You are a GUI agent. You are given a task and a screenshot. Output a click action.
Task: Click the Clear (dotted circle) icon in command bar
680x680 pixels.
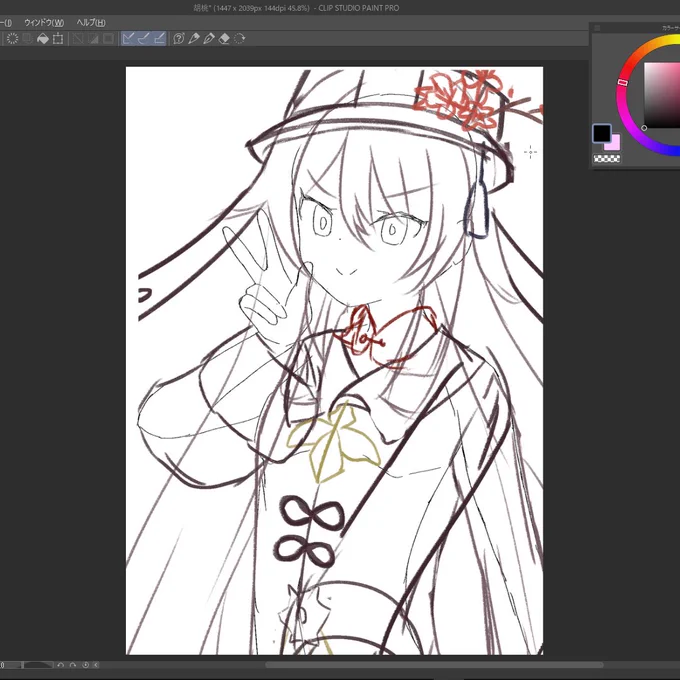[x=12, y=39]
